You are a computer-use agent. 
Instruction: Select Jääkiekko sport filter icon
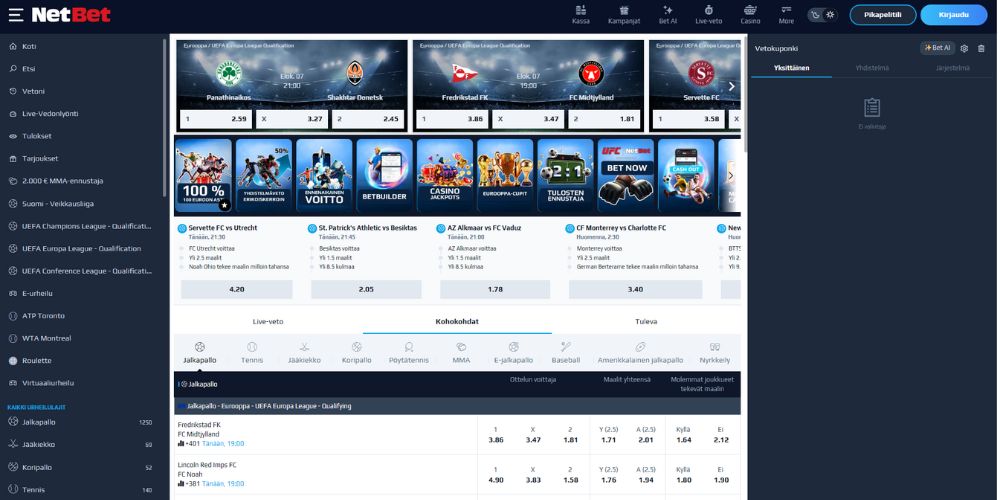point(304,353)
